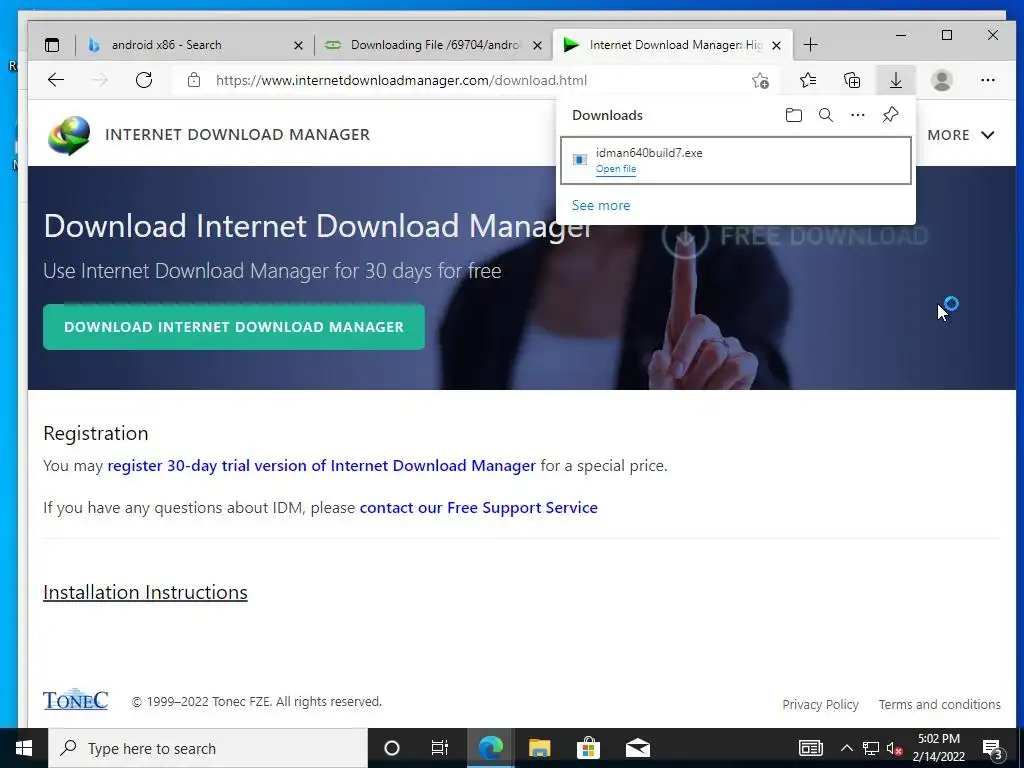The width and height of the screenshot is (1024, 768).
Task: Open the browser profile avatar
Action: tap(942, 80)
